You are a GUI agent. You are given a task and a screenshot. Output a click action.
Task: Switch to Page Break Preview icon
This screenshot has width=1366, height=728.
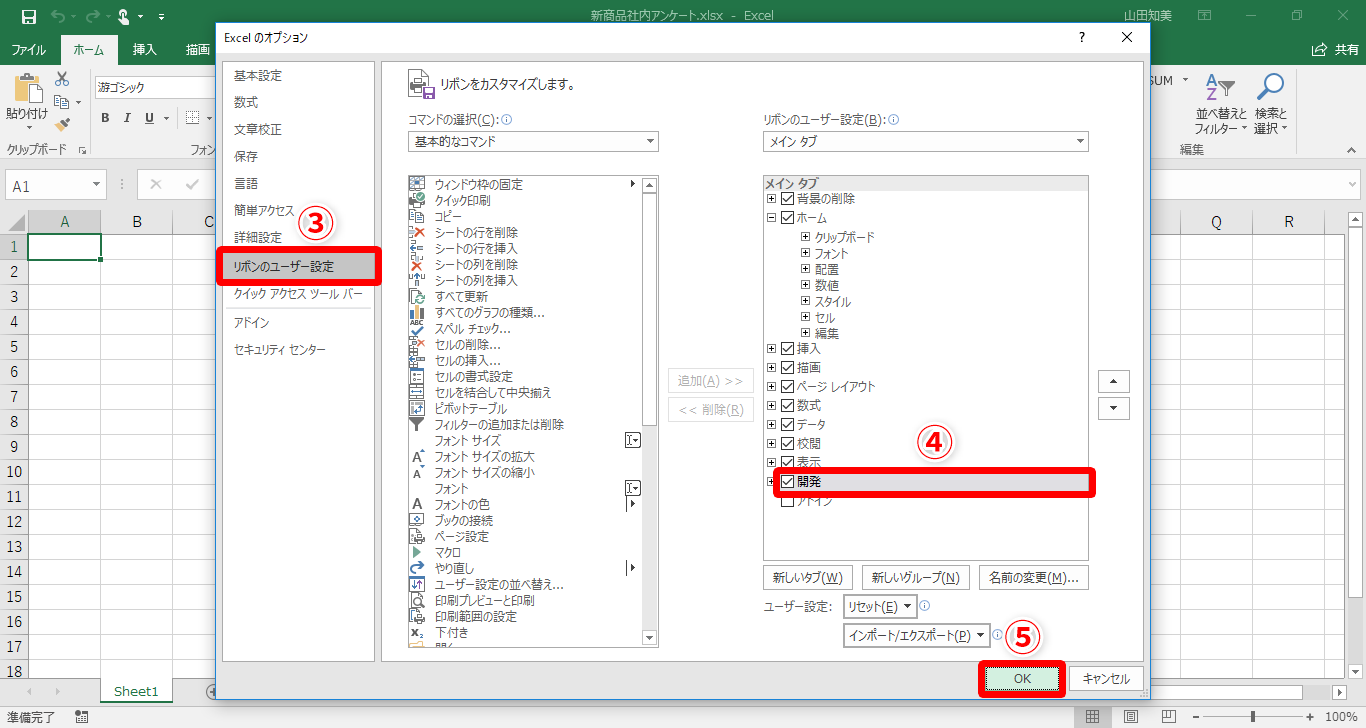click(x=1168, y=717)
